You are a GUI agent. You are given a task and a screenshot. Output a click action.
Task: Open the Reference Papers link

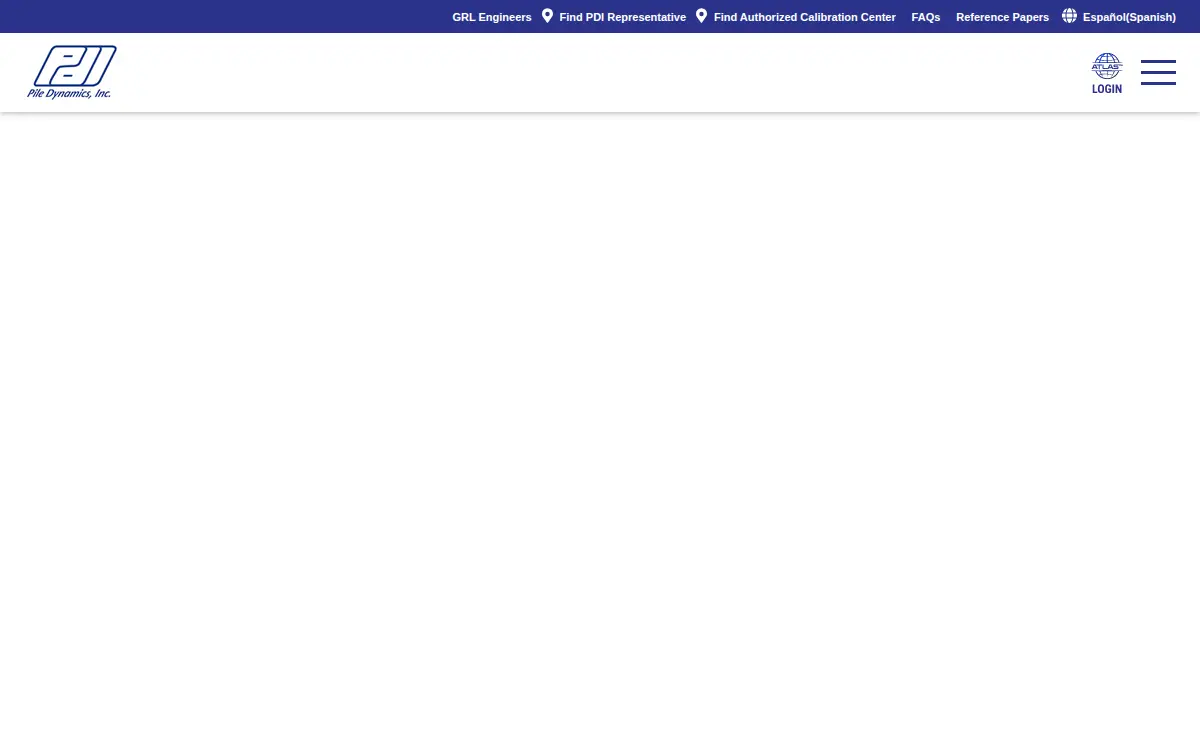pos(1002,17)
